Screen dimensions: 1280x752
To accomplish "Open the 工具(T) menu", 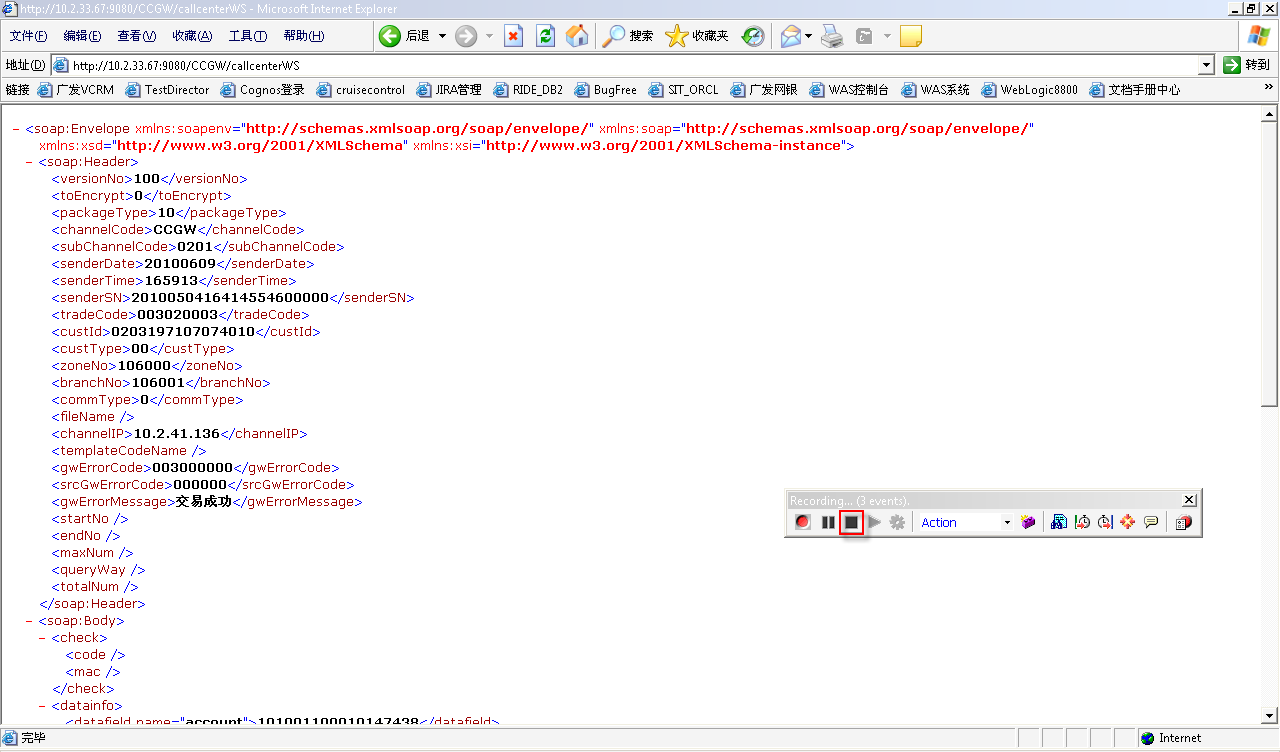I will (248, 36).
